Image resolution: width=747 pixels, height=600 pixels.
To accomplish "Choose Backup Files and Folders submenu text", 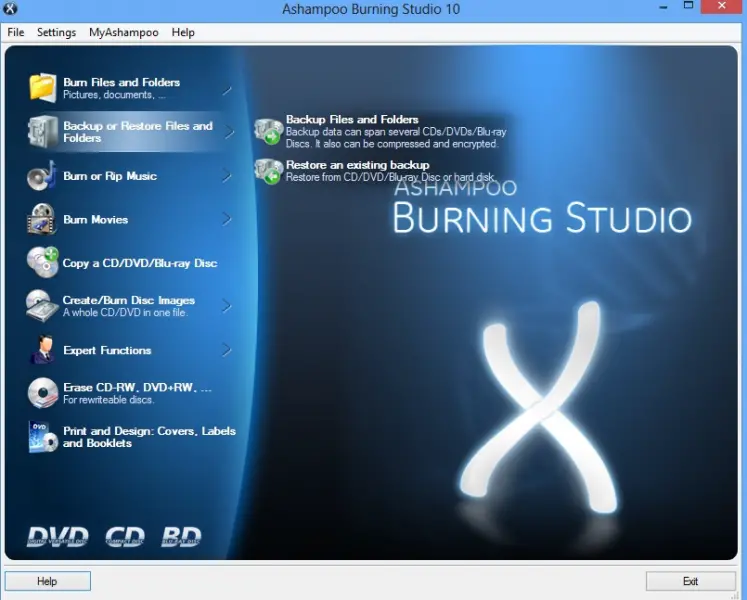I will 352,119.
